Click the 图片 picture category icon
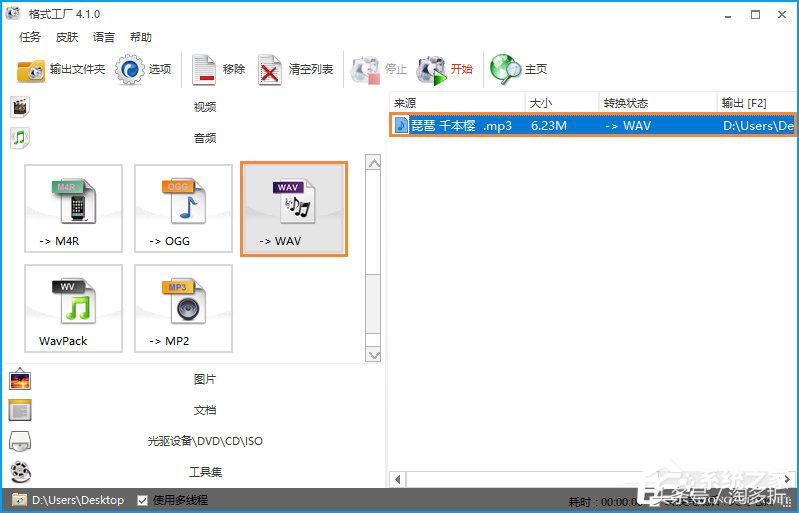799x513 pixels. click(x=20, y=379)
